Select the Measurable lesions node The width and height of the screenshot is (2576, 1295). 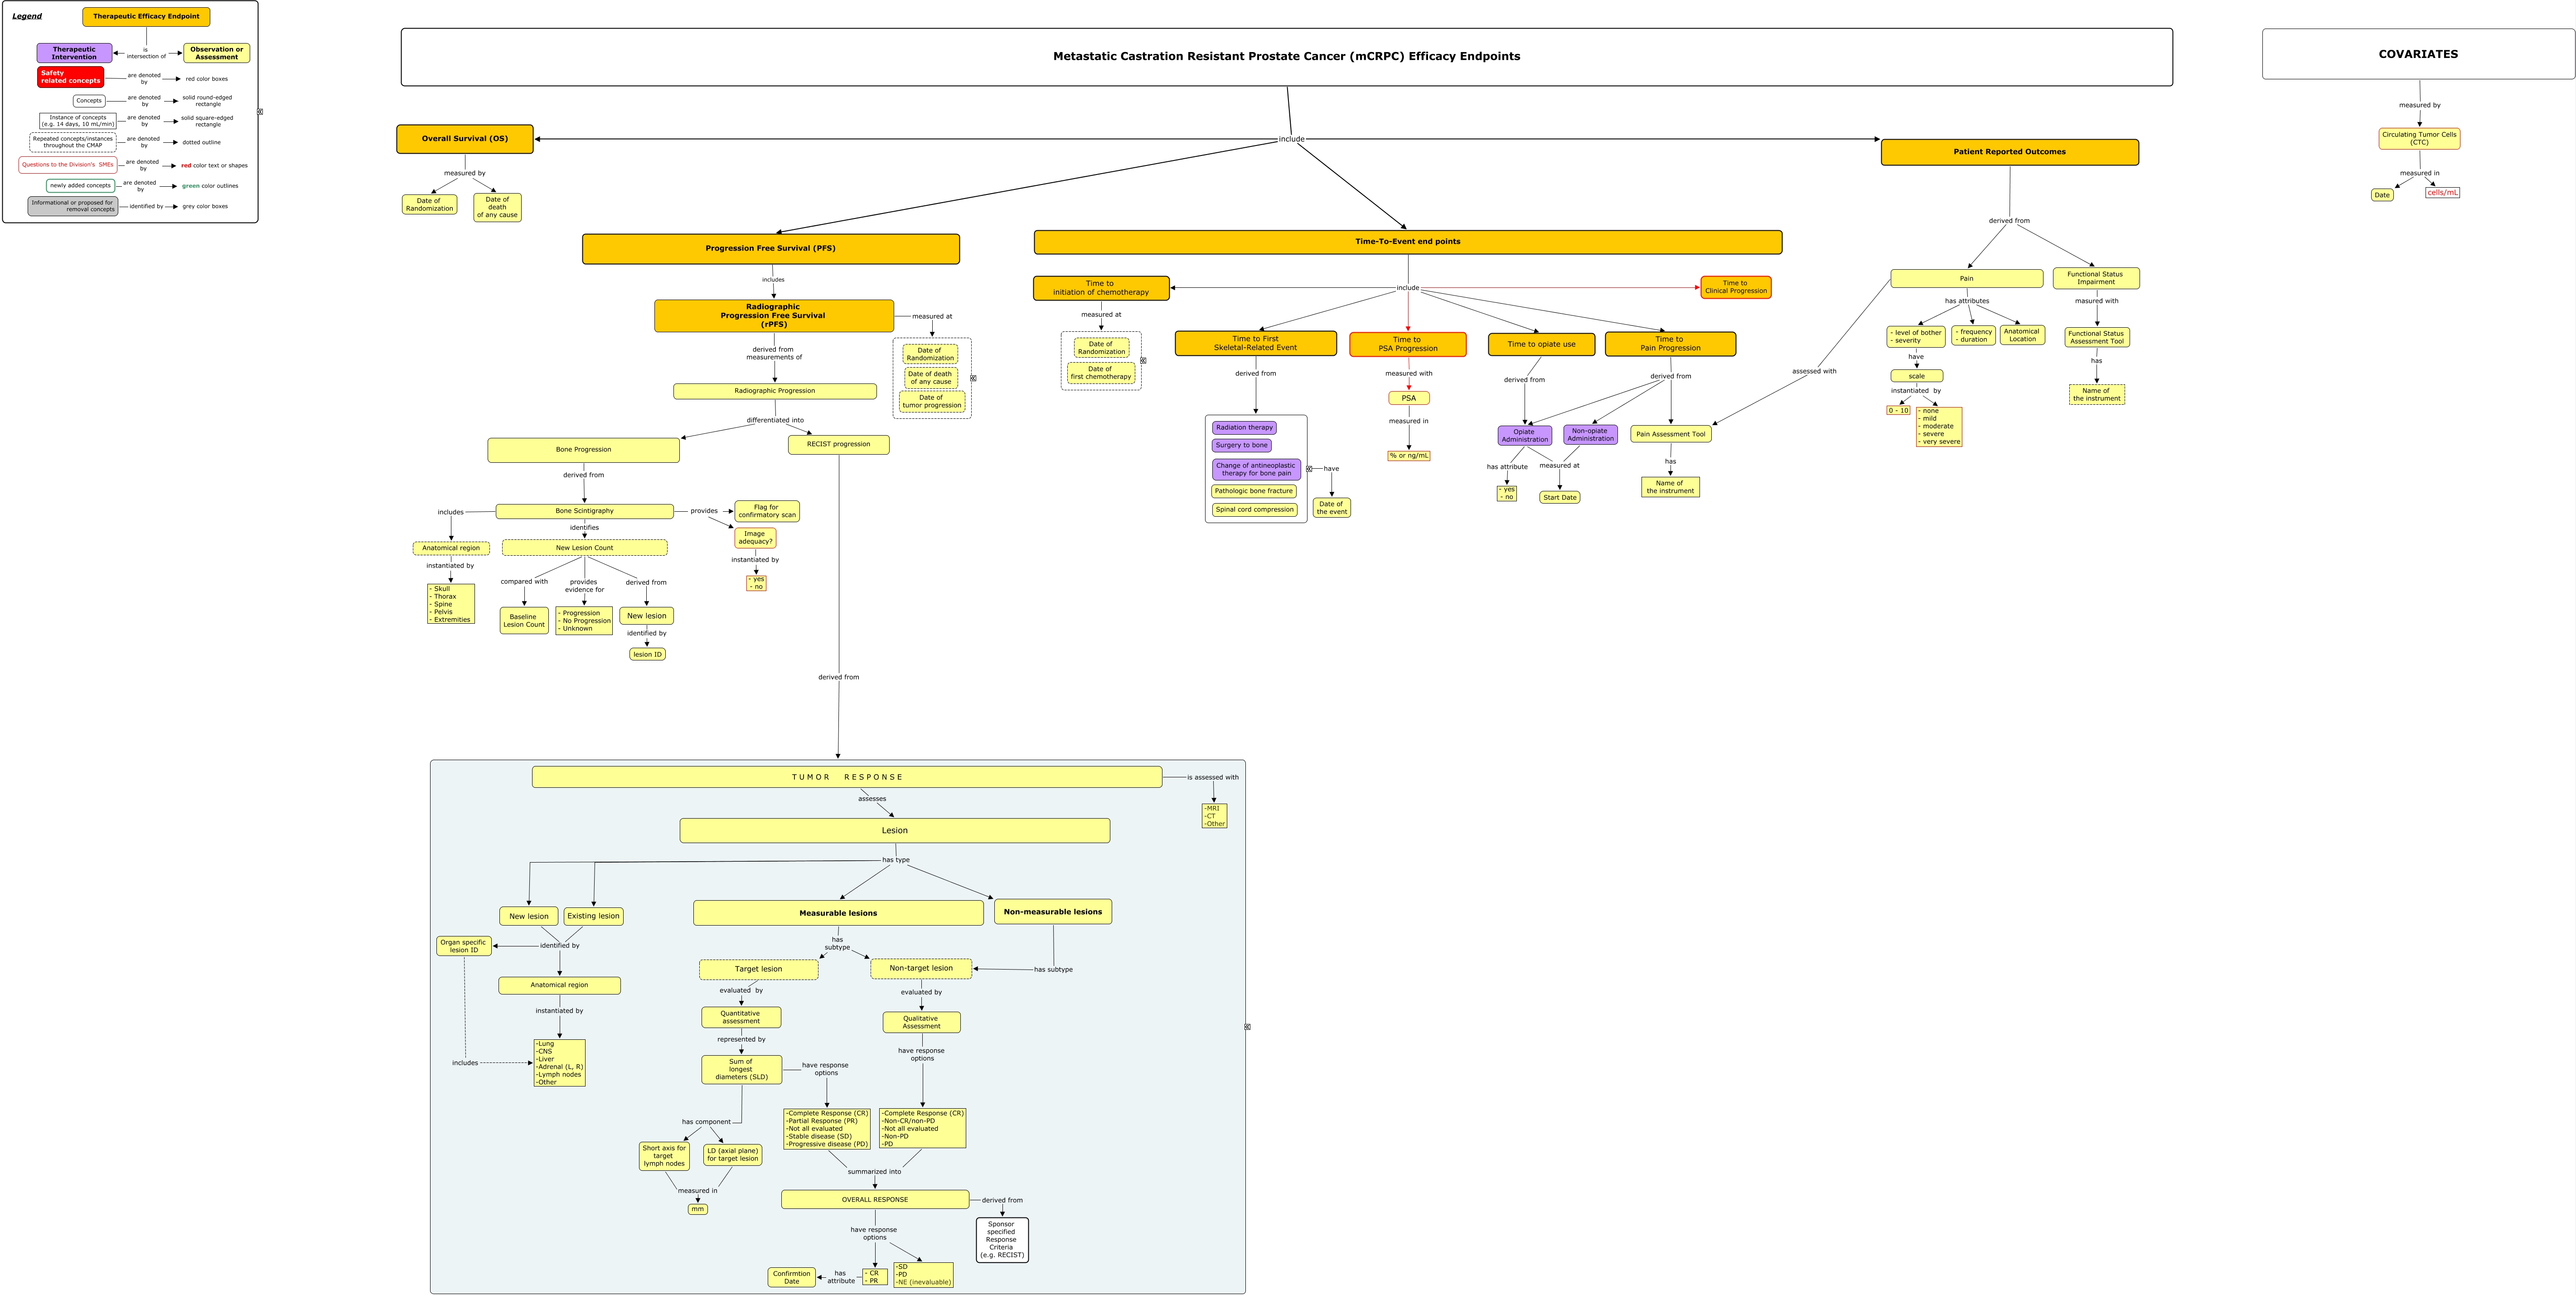(x=837, y=913)
